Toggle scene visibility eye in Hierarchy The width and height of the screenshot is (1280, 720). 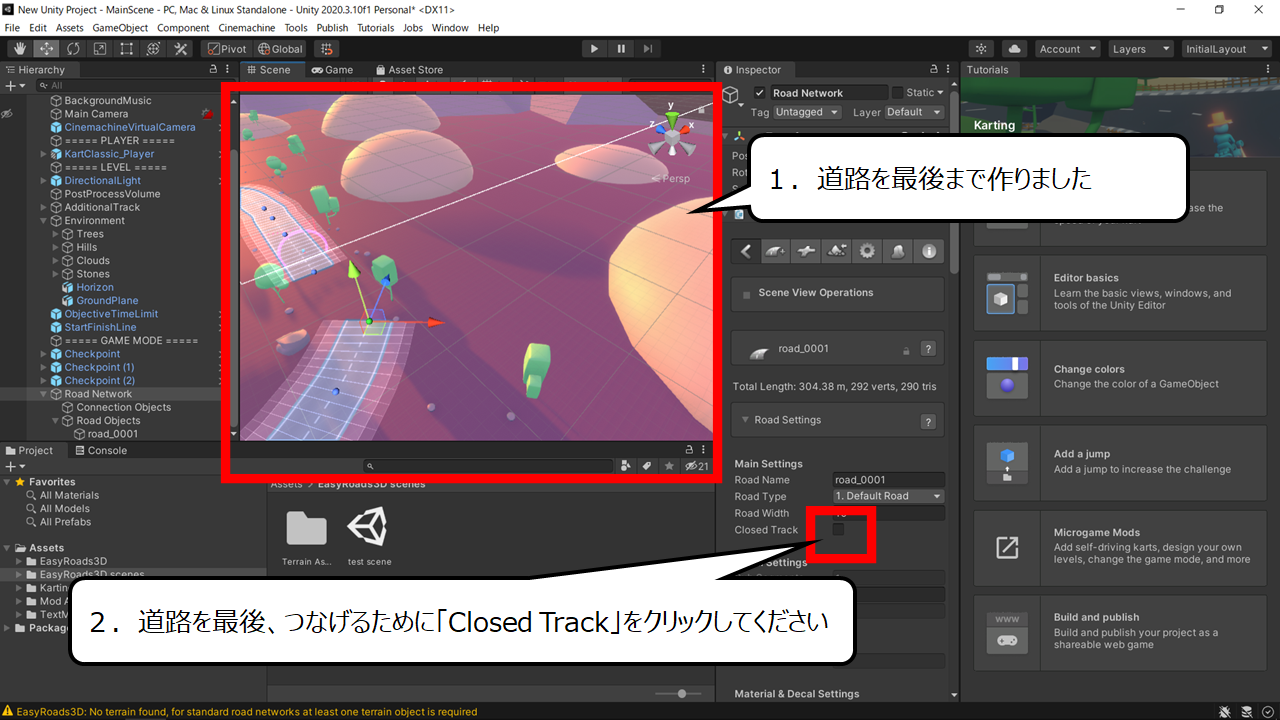[7, 114]
